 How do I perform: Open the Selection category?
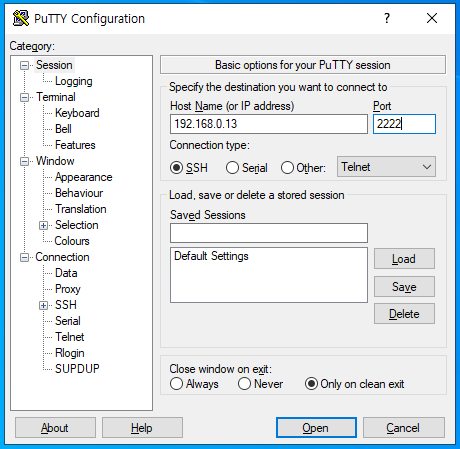[77, 225]
